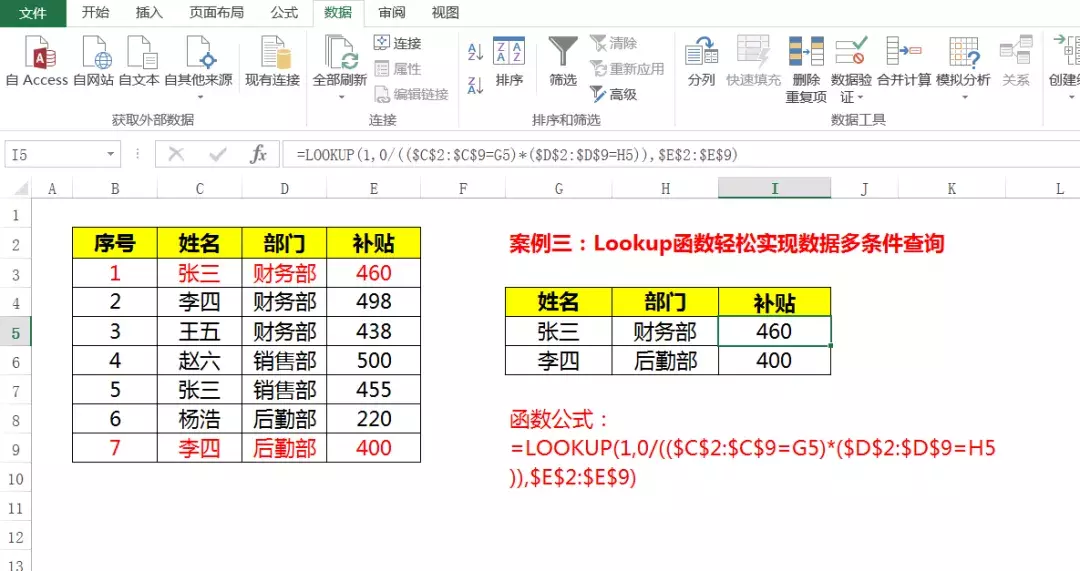Click 重新应用 reapply filter
The height and width of the screenshot is (571, 1080).
pyautogui.click(x=627, y=69)
